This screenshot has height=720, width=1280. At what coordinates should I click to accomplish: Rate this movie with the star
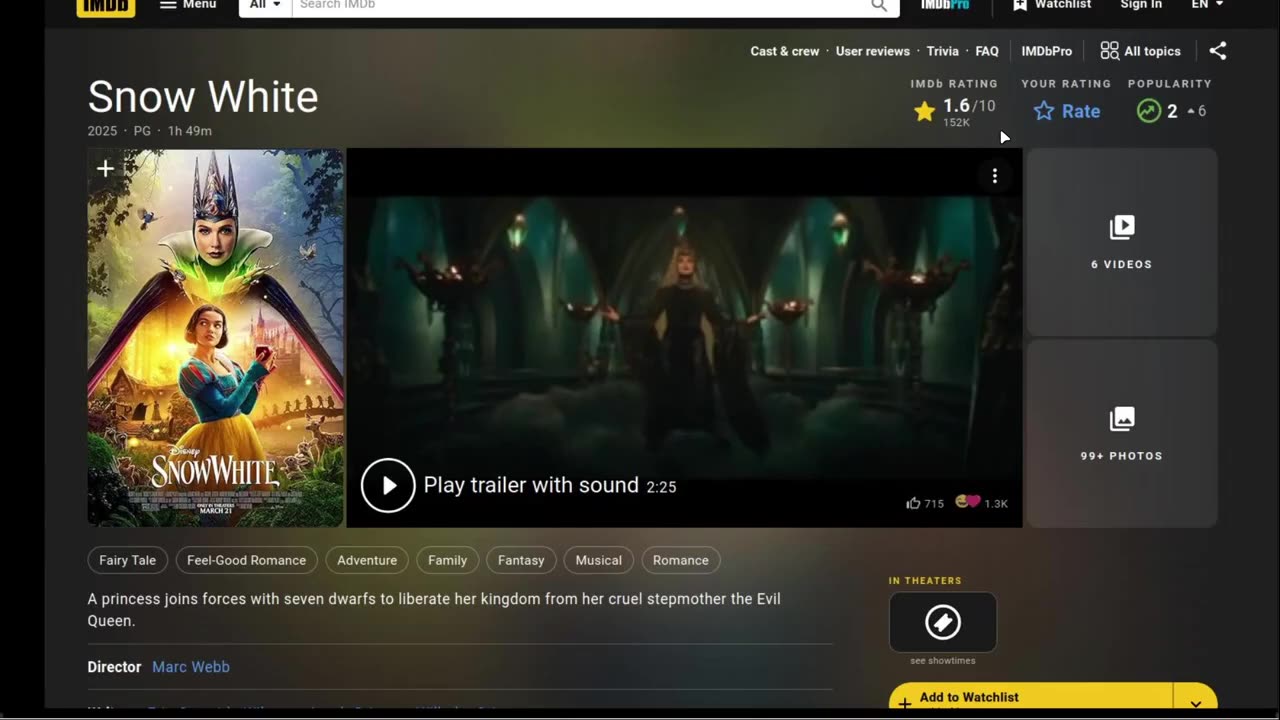click(1067, 111)
